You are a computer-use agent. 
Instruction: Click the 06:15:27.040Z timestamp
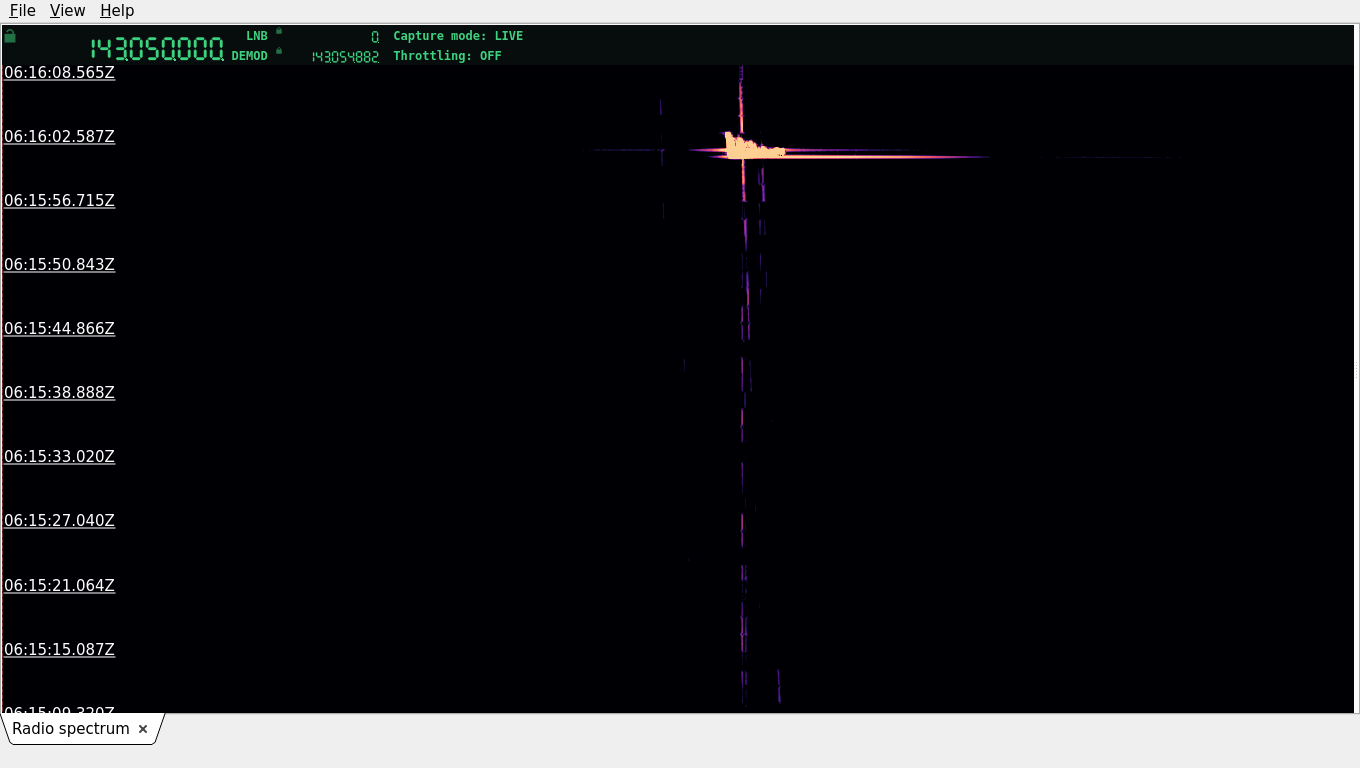click(59, 520)
